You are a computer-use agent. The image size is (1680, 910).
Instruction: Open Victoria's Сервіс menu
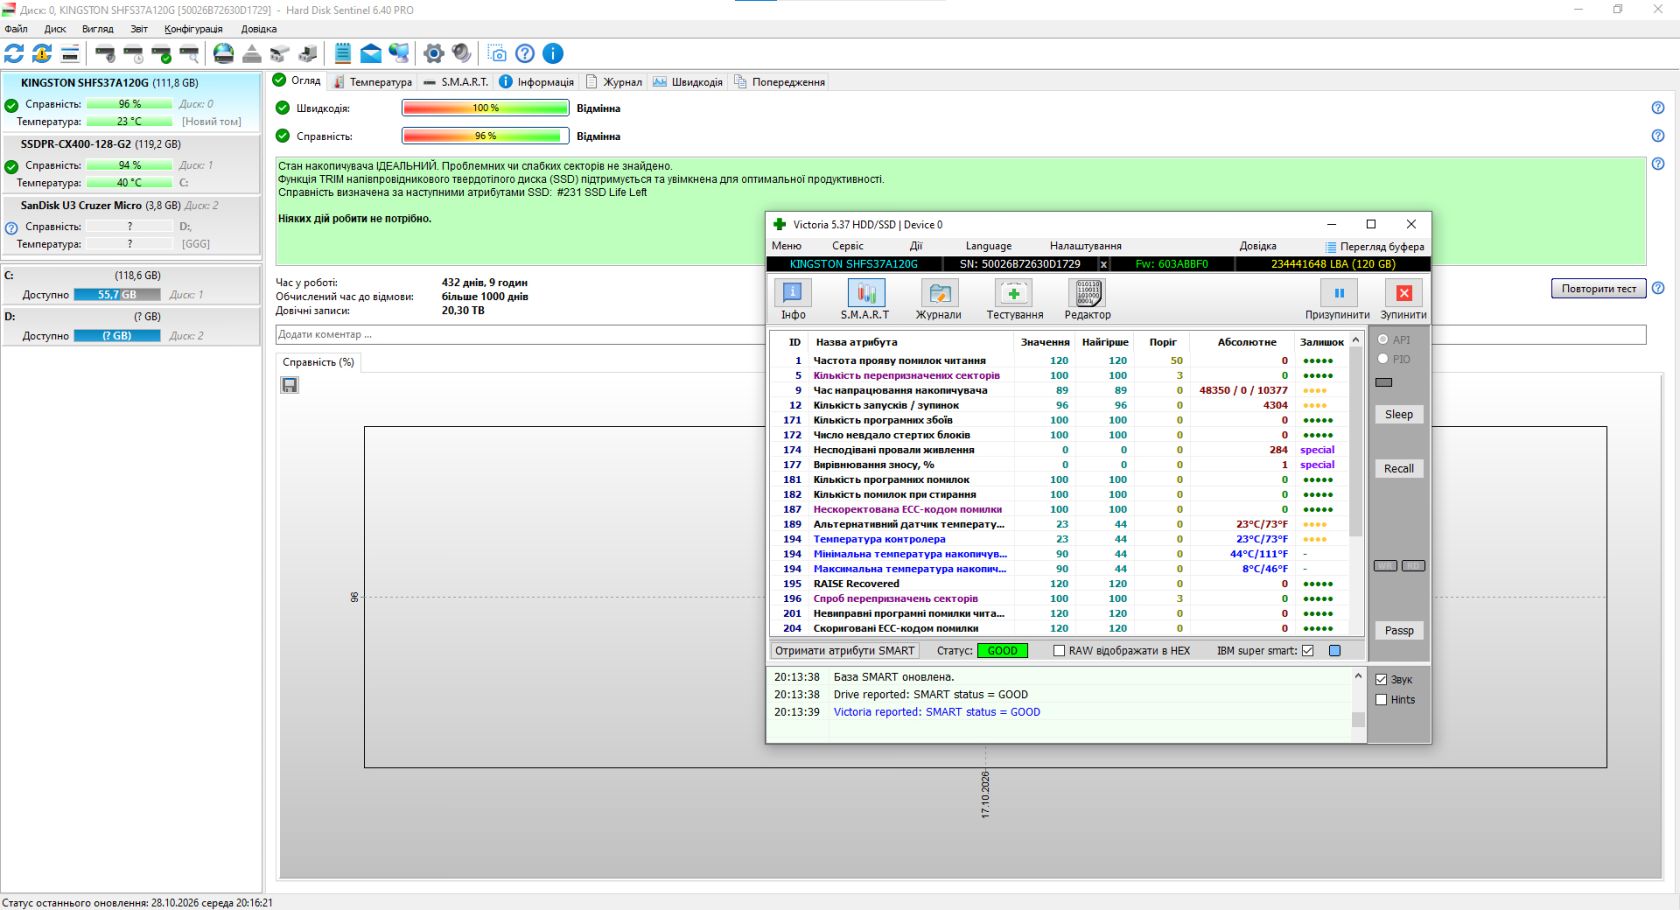point(847,246)
